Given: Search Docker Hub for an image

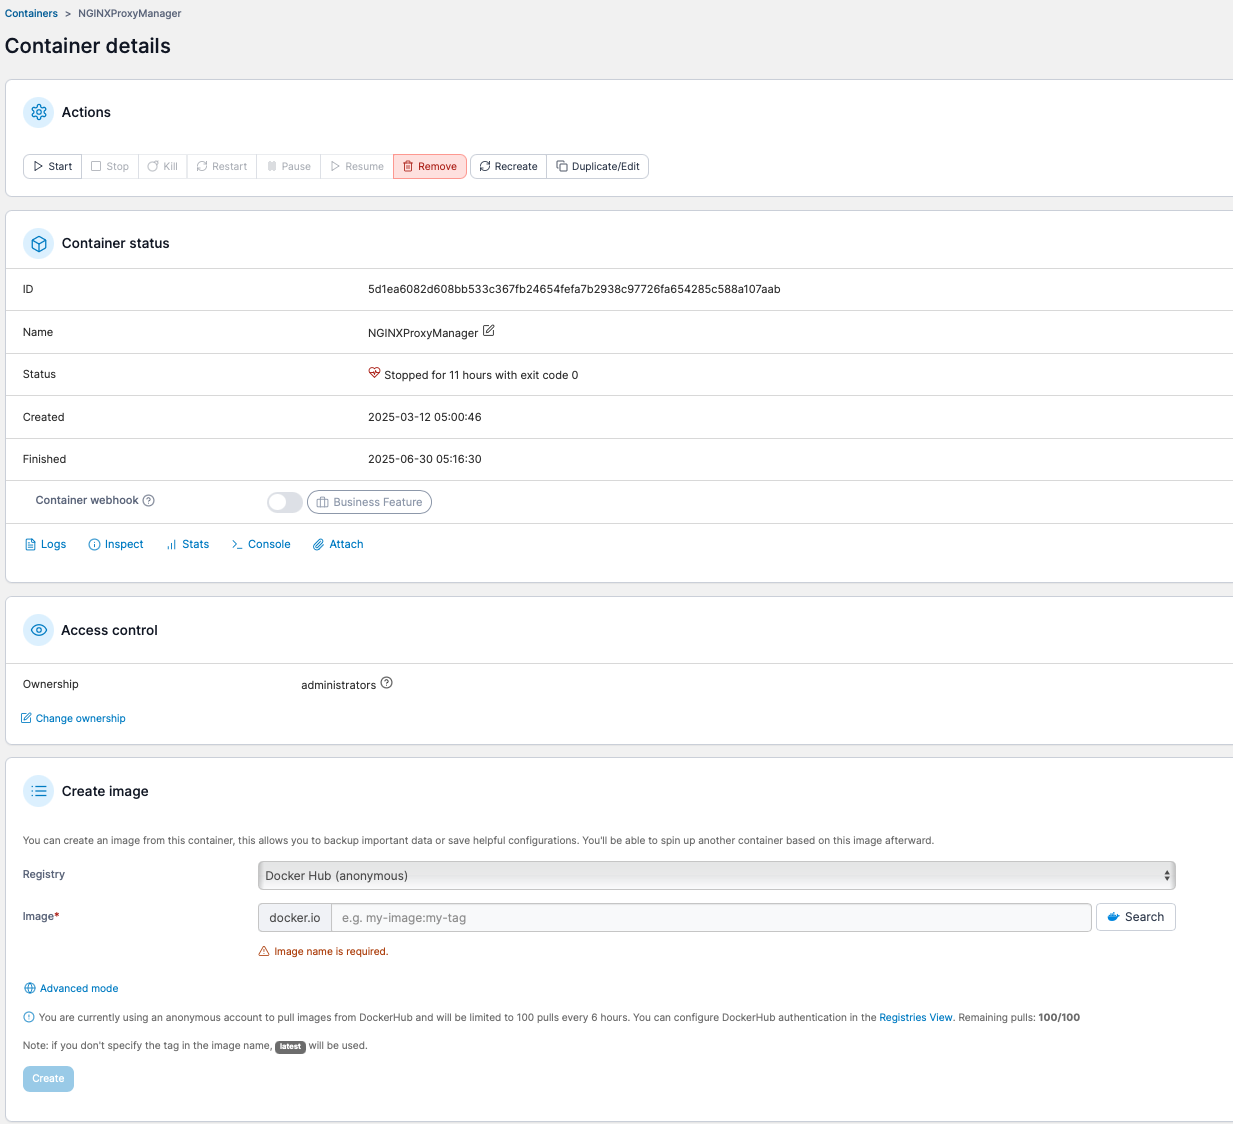Looking at the screenshot, I should (x=1135, y=917).
